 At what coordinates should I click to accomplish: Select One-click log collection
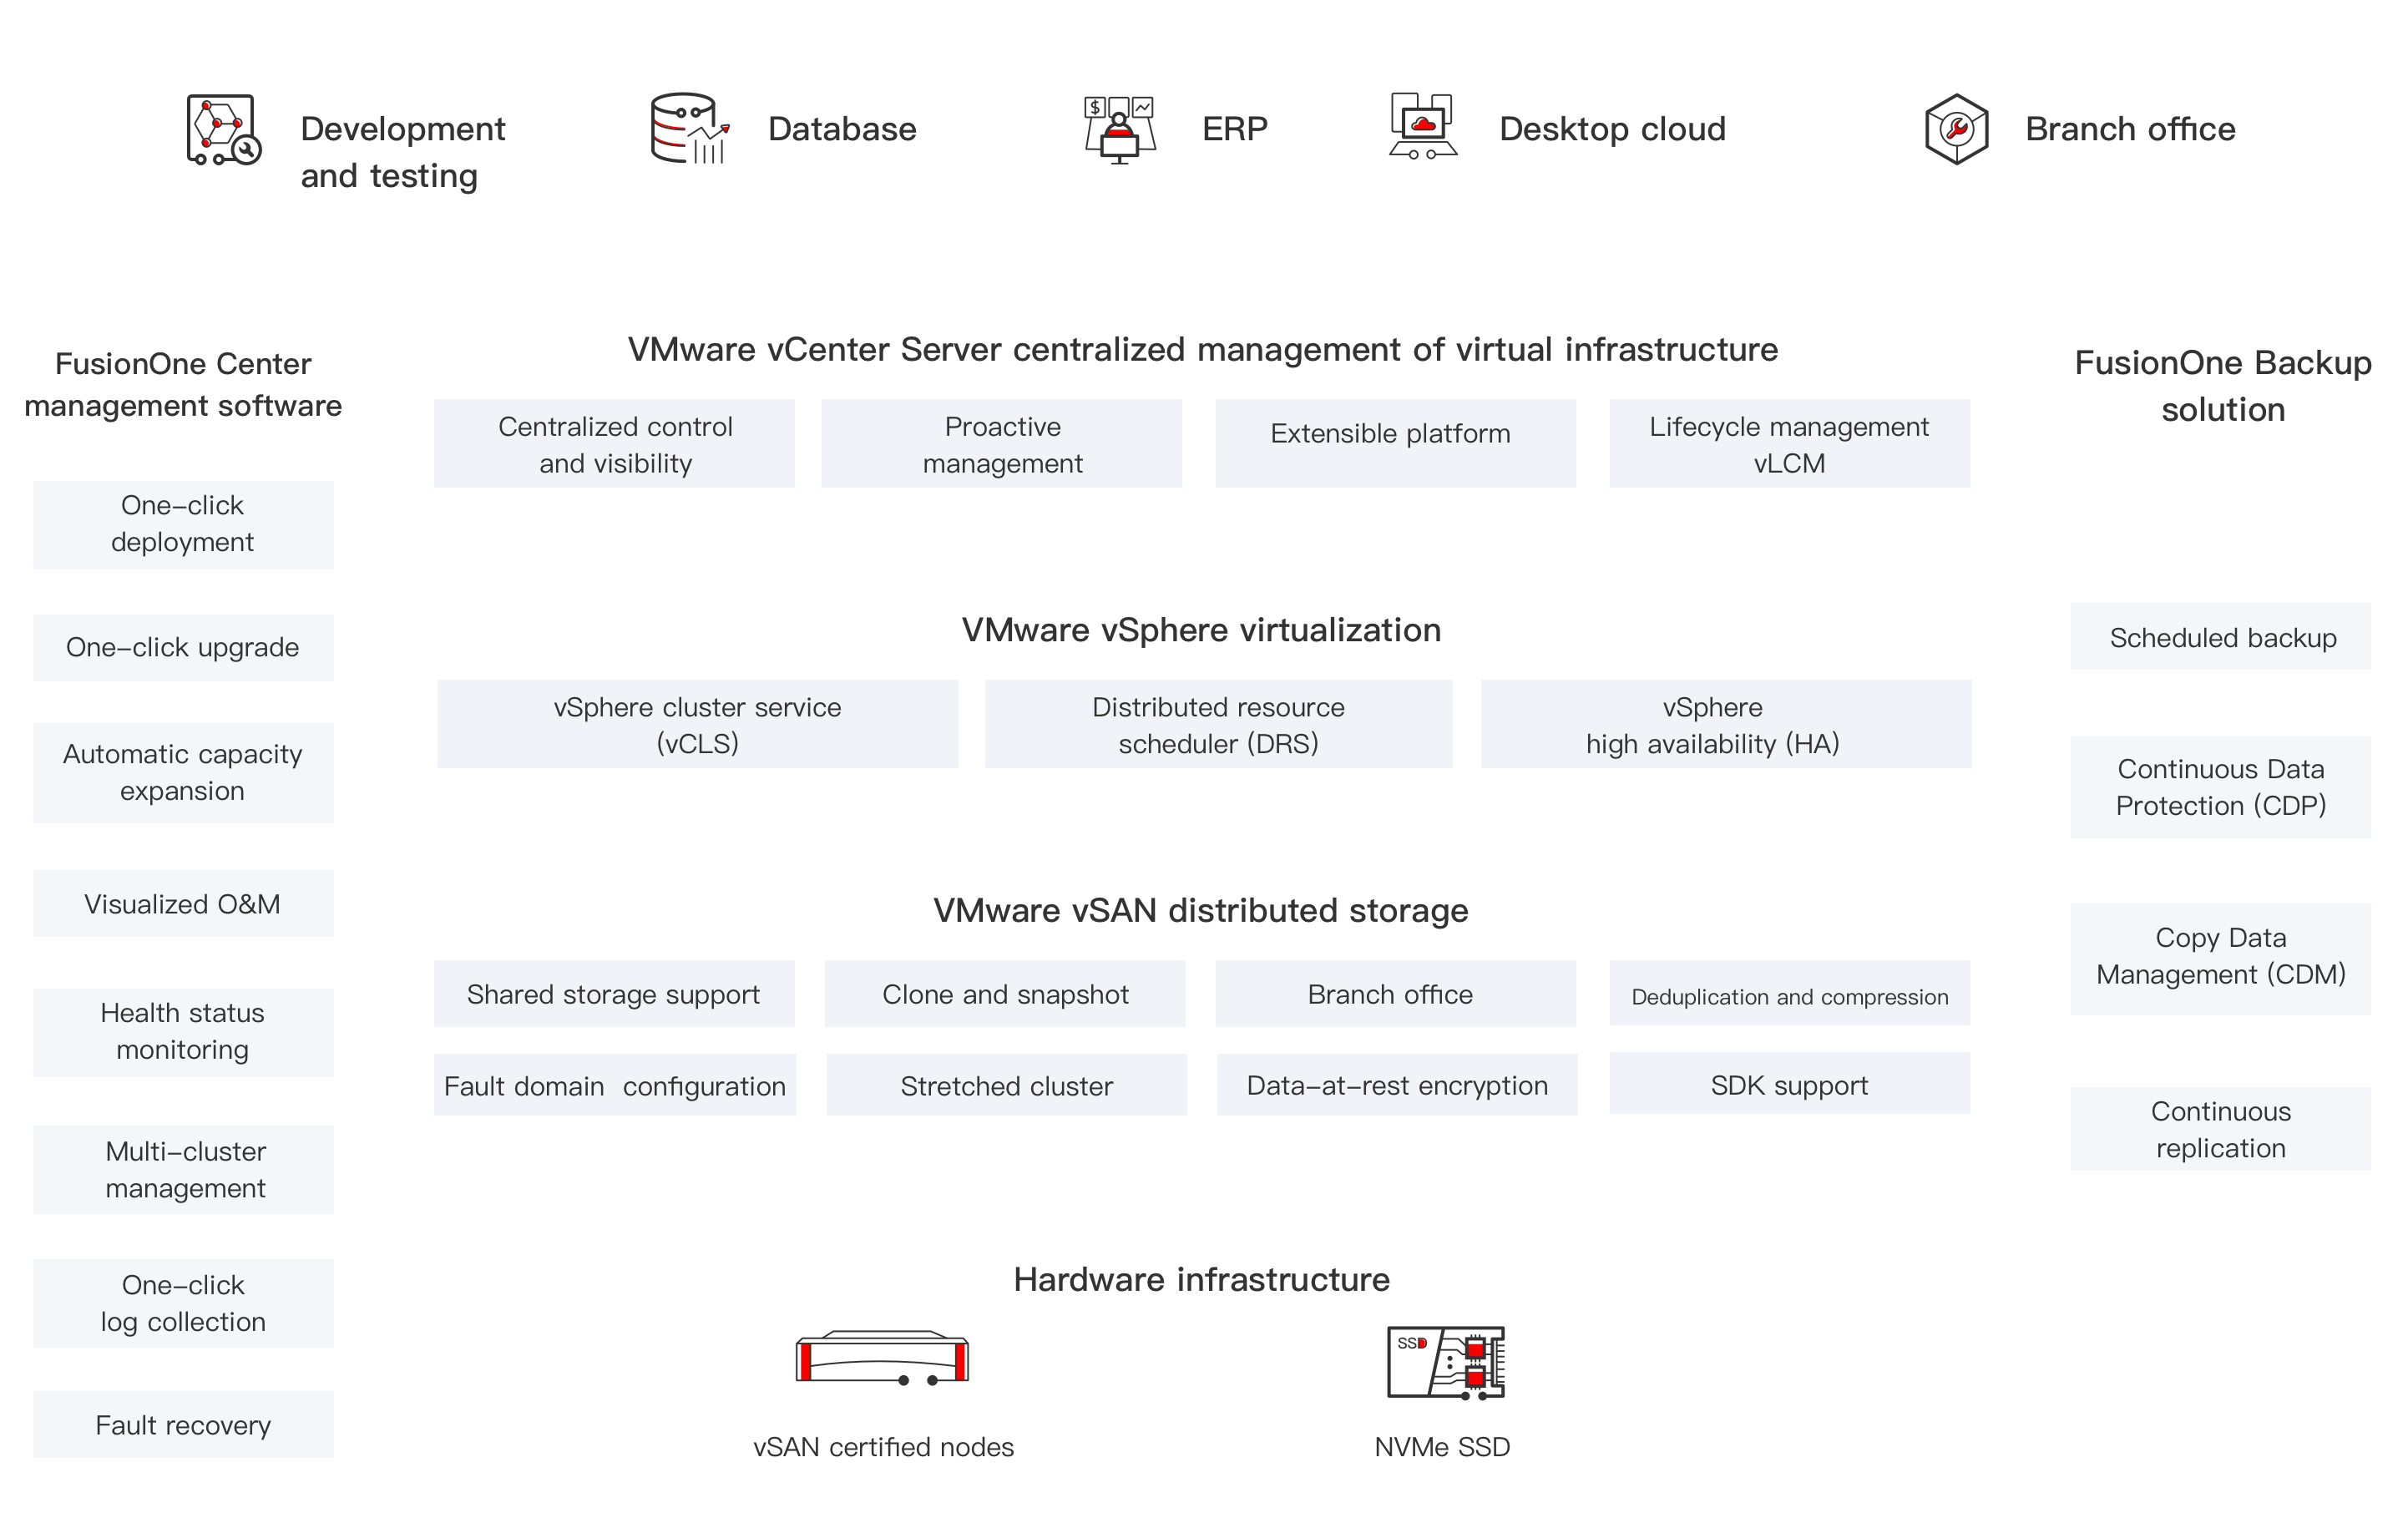pyautogui.click(x=183, y=1303)
